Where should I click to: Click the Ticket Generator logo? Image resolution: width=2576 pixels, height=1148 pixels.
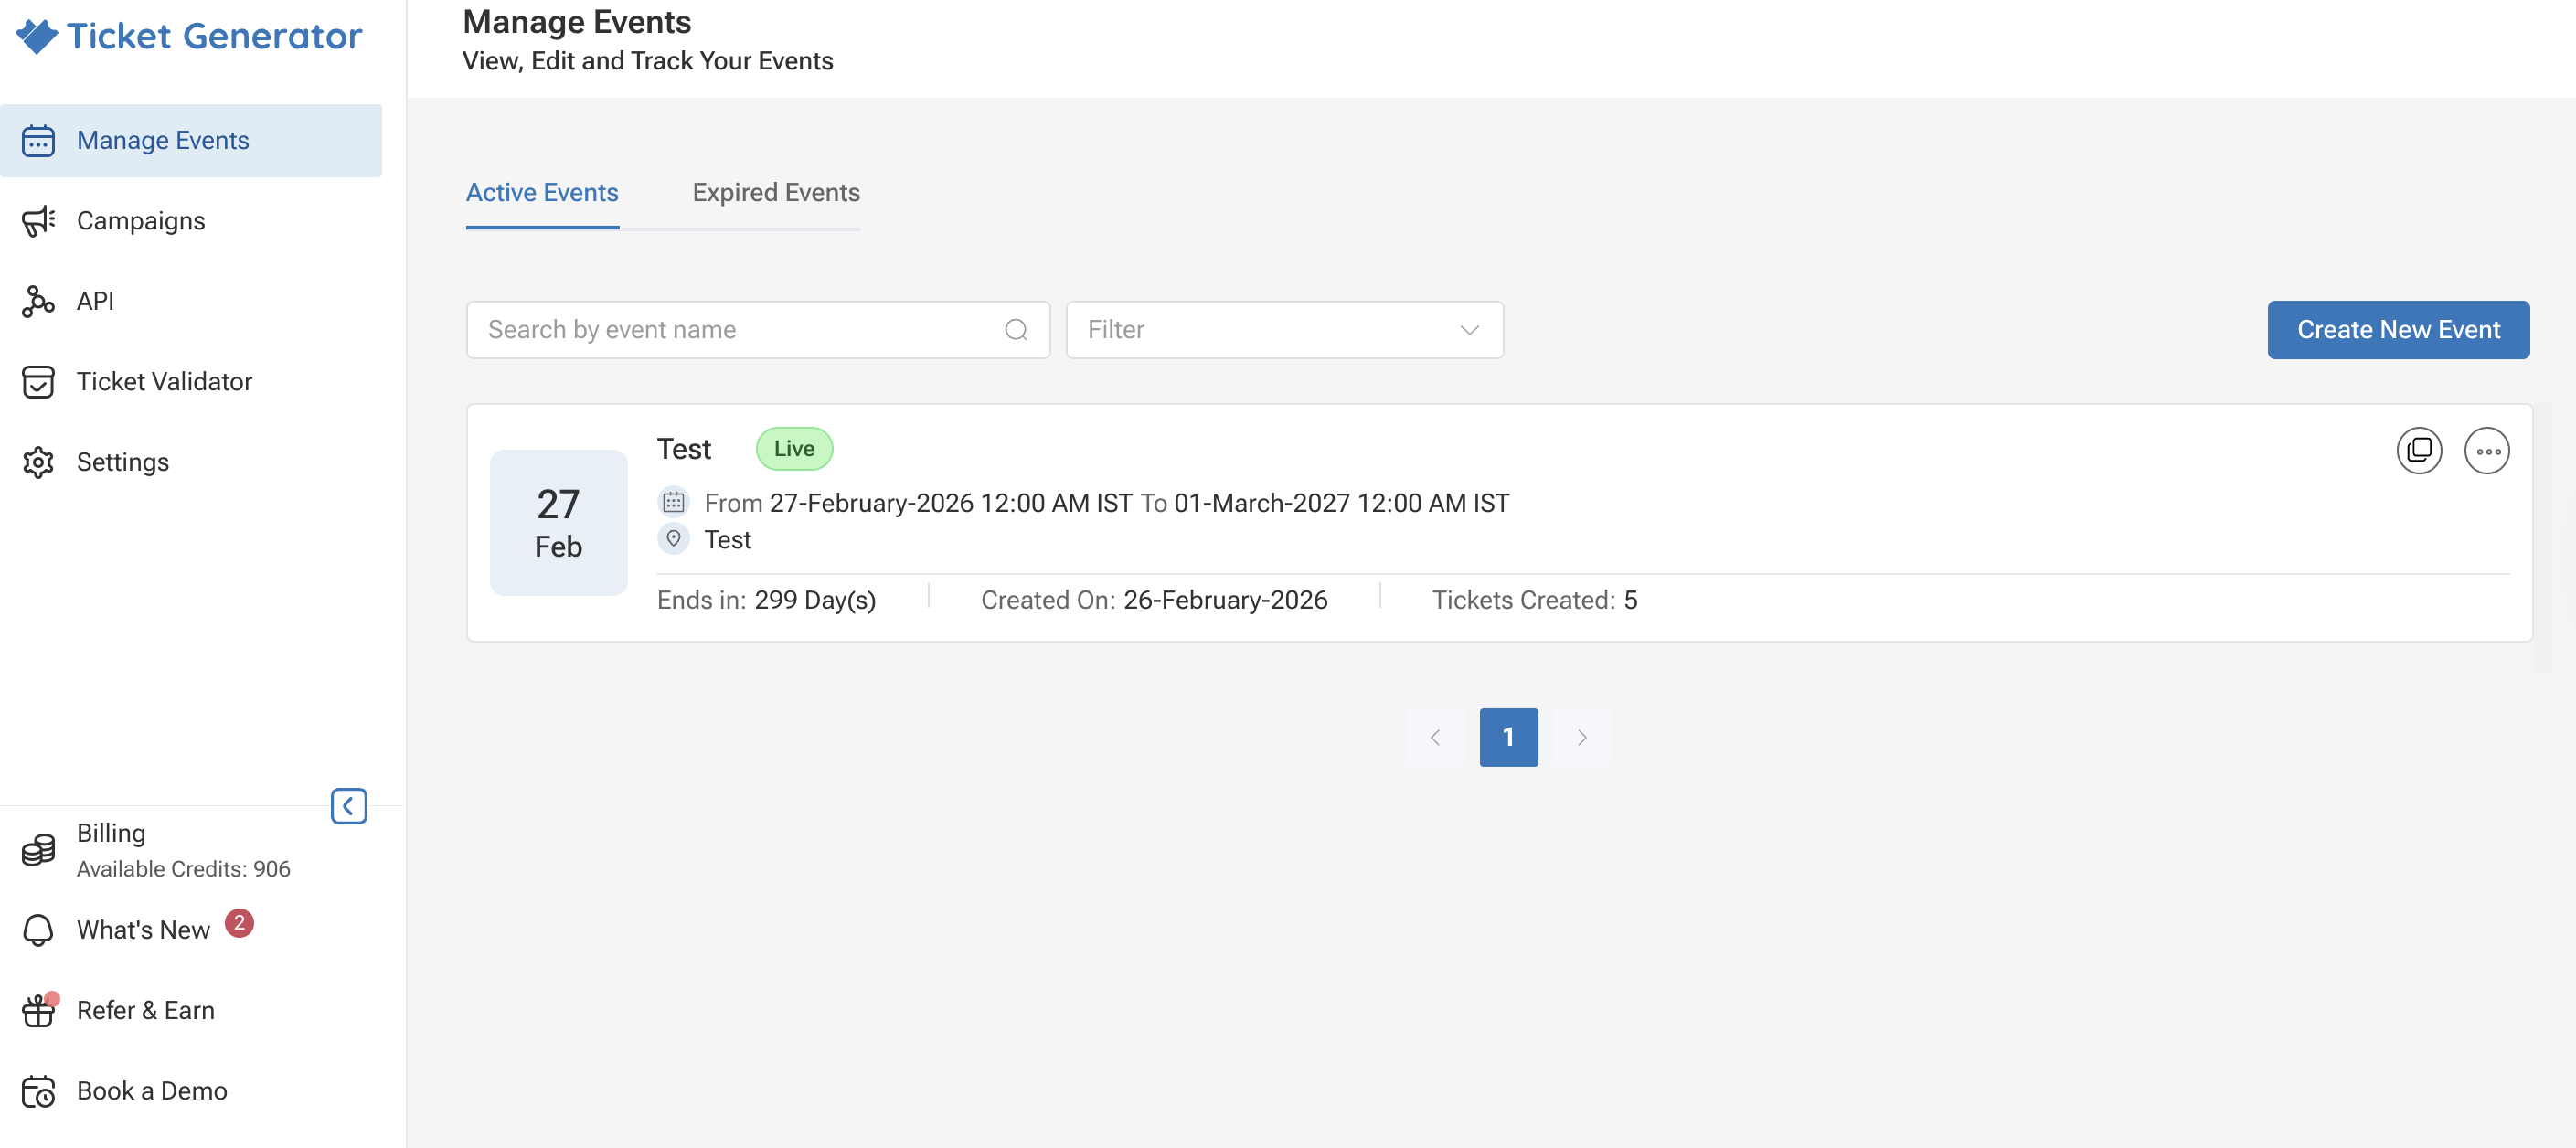tap(189, 36)
